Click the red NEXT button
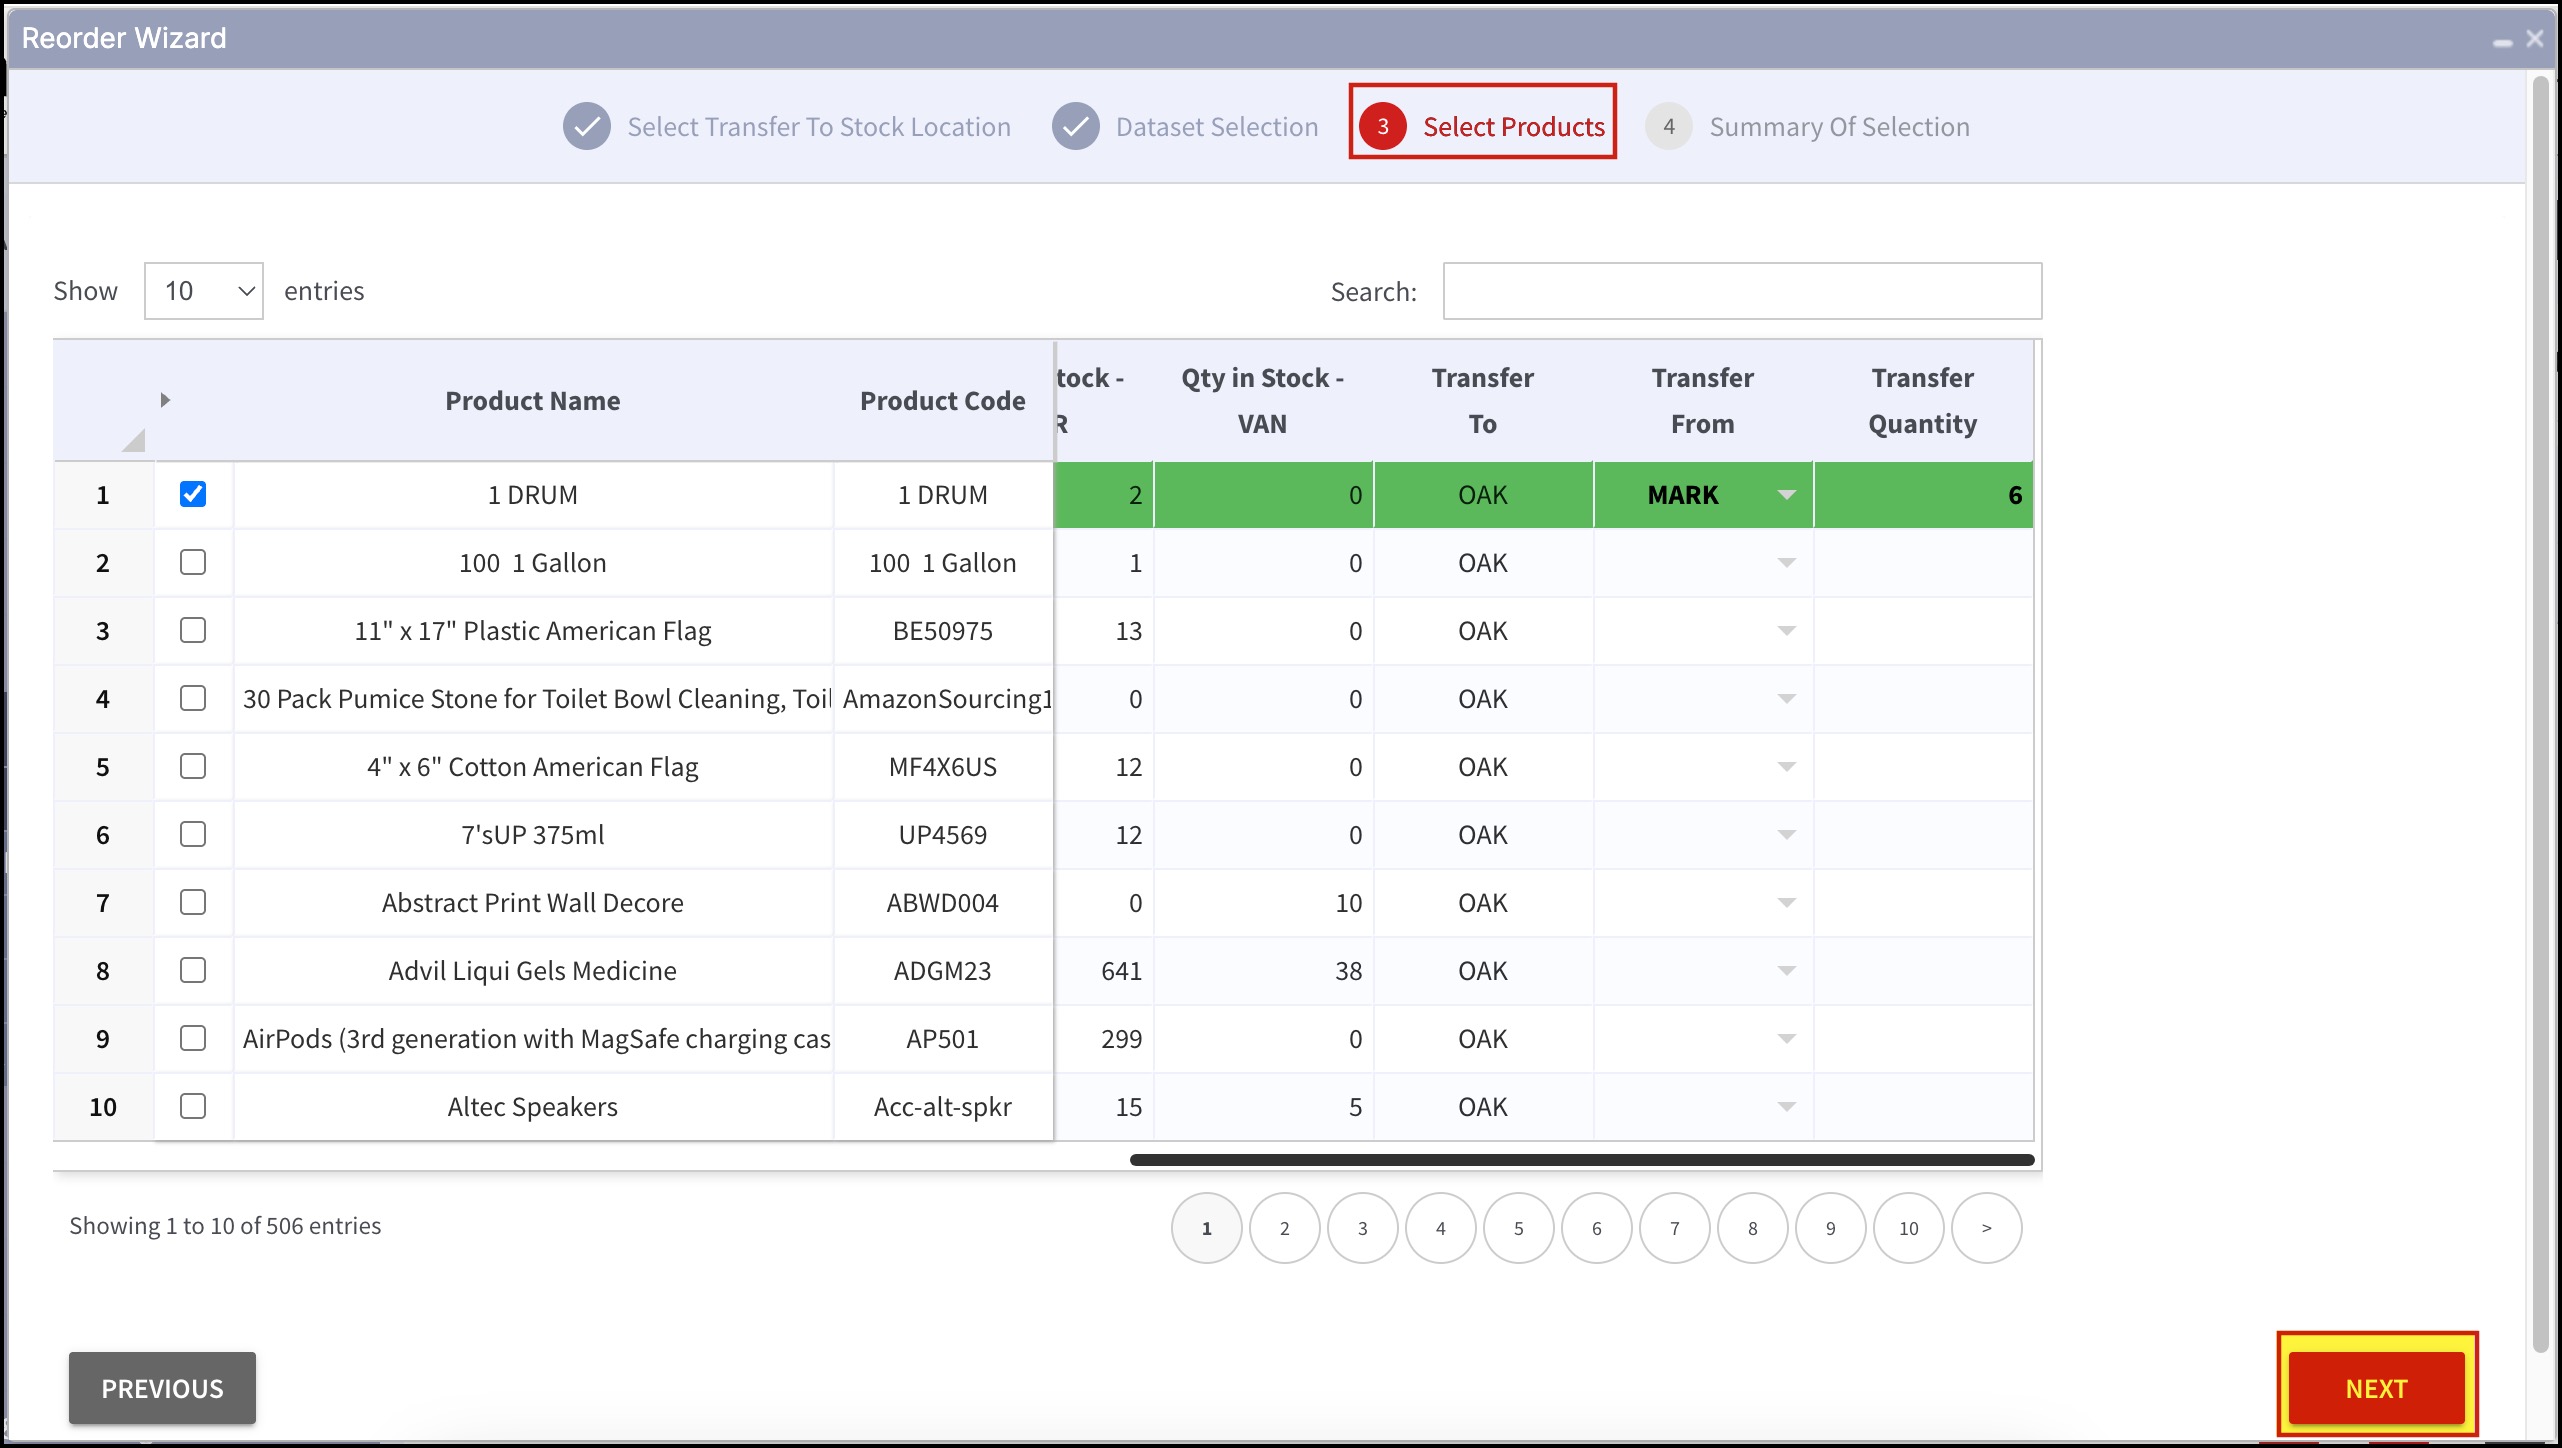This screenshot has width=2562, height=1448. [2376, 1388]
